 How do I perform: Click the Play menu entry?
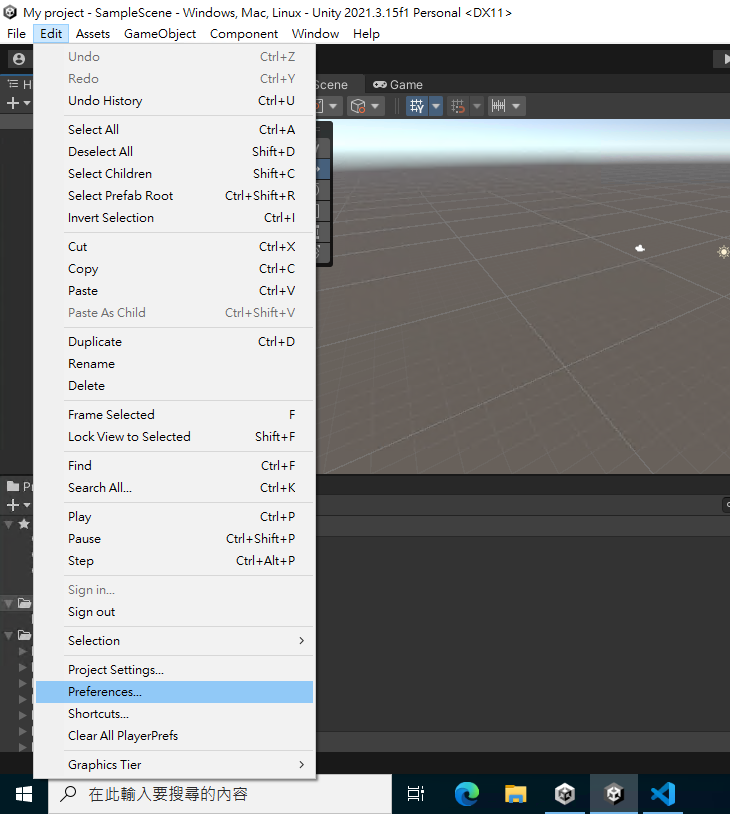coord(174,517)
